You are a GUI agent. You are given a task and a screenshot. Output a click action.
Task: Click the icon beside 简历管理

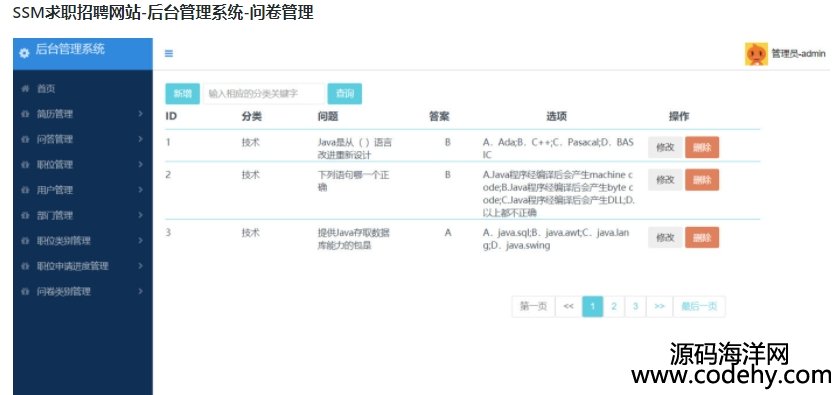25,114
